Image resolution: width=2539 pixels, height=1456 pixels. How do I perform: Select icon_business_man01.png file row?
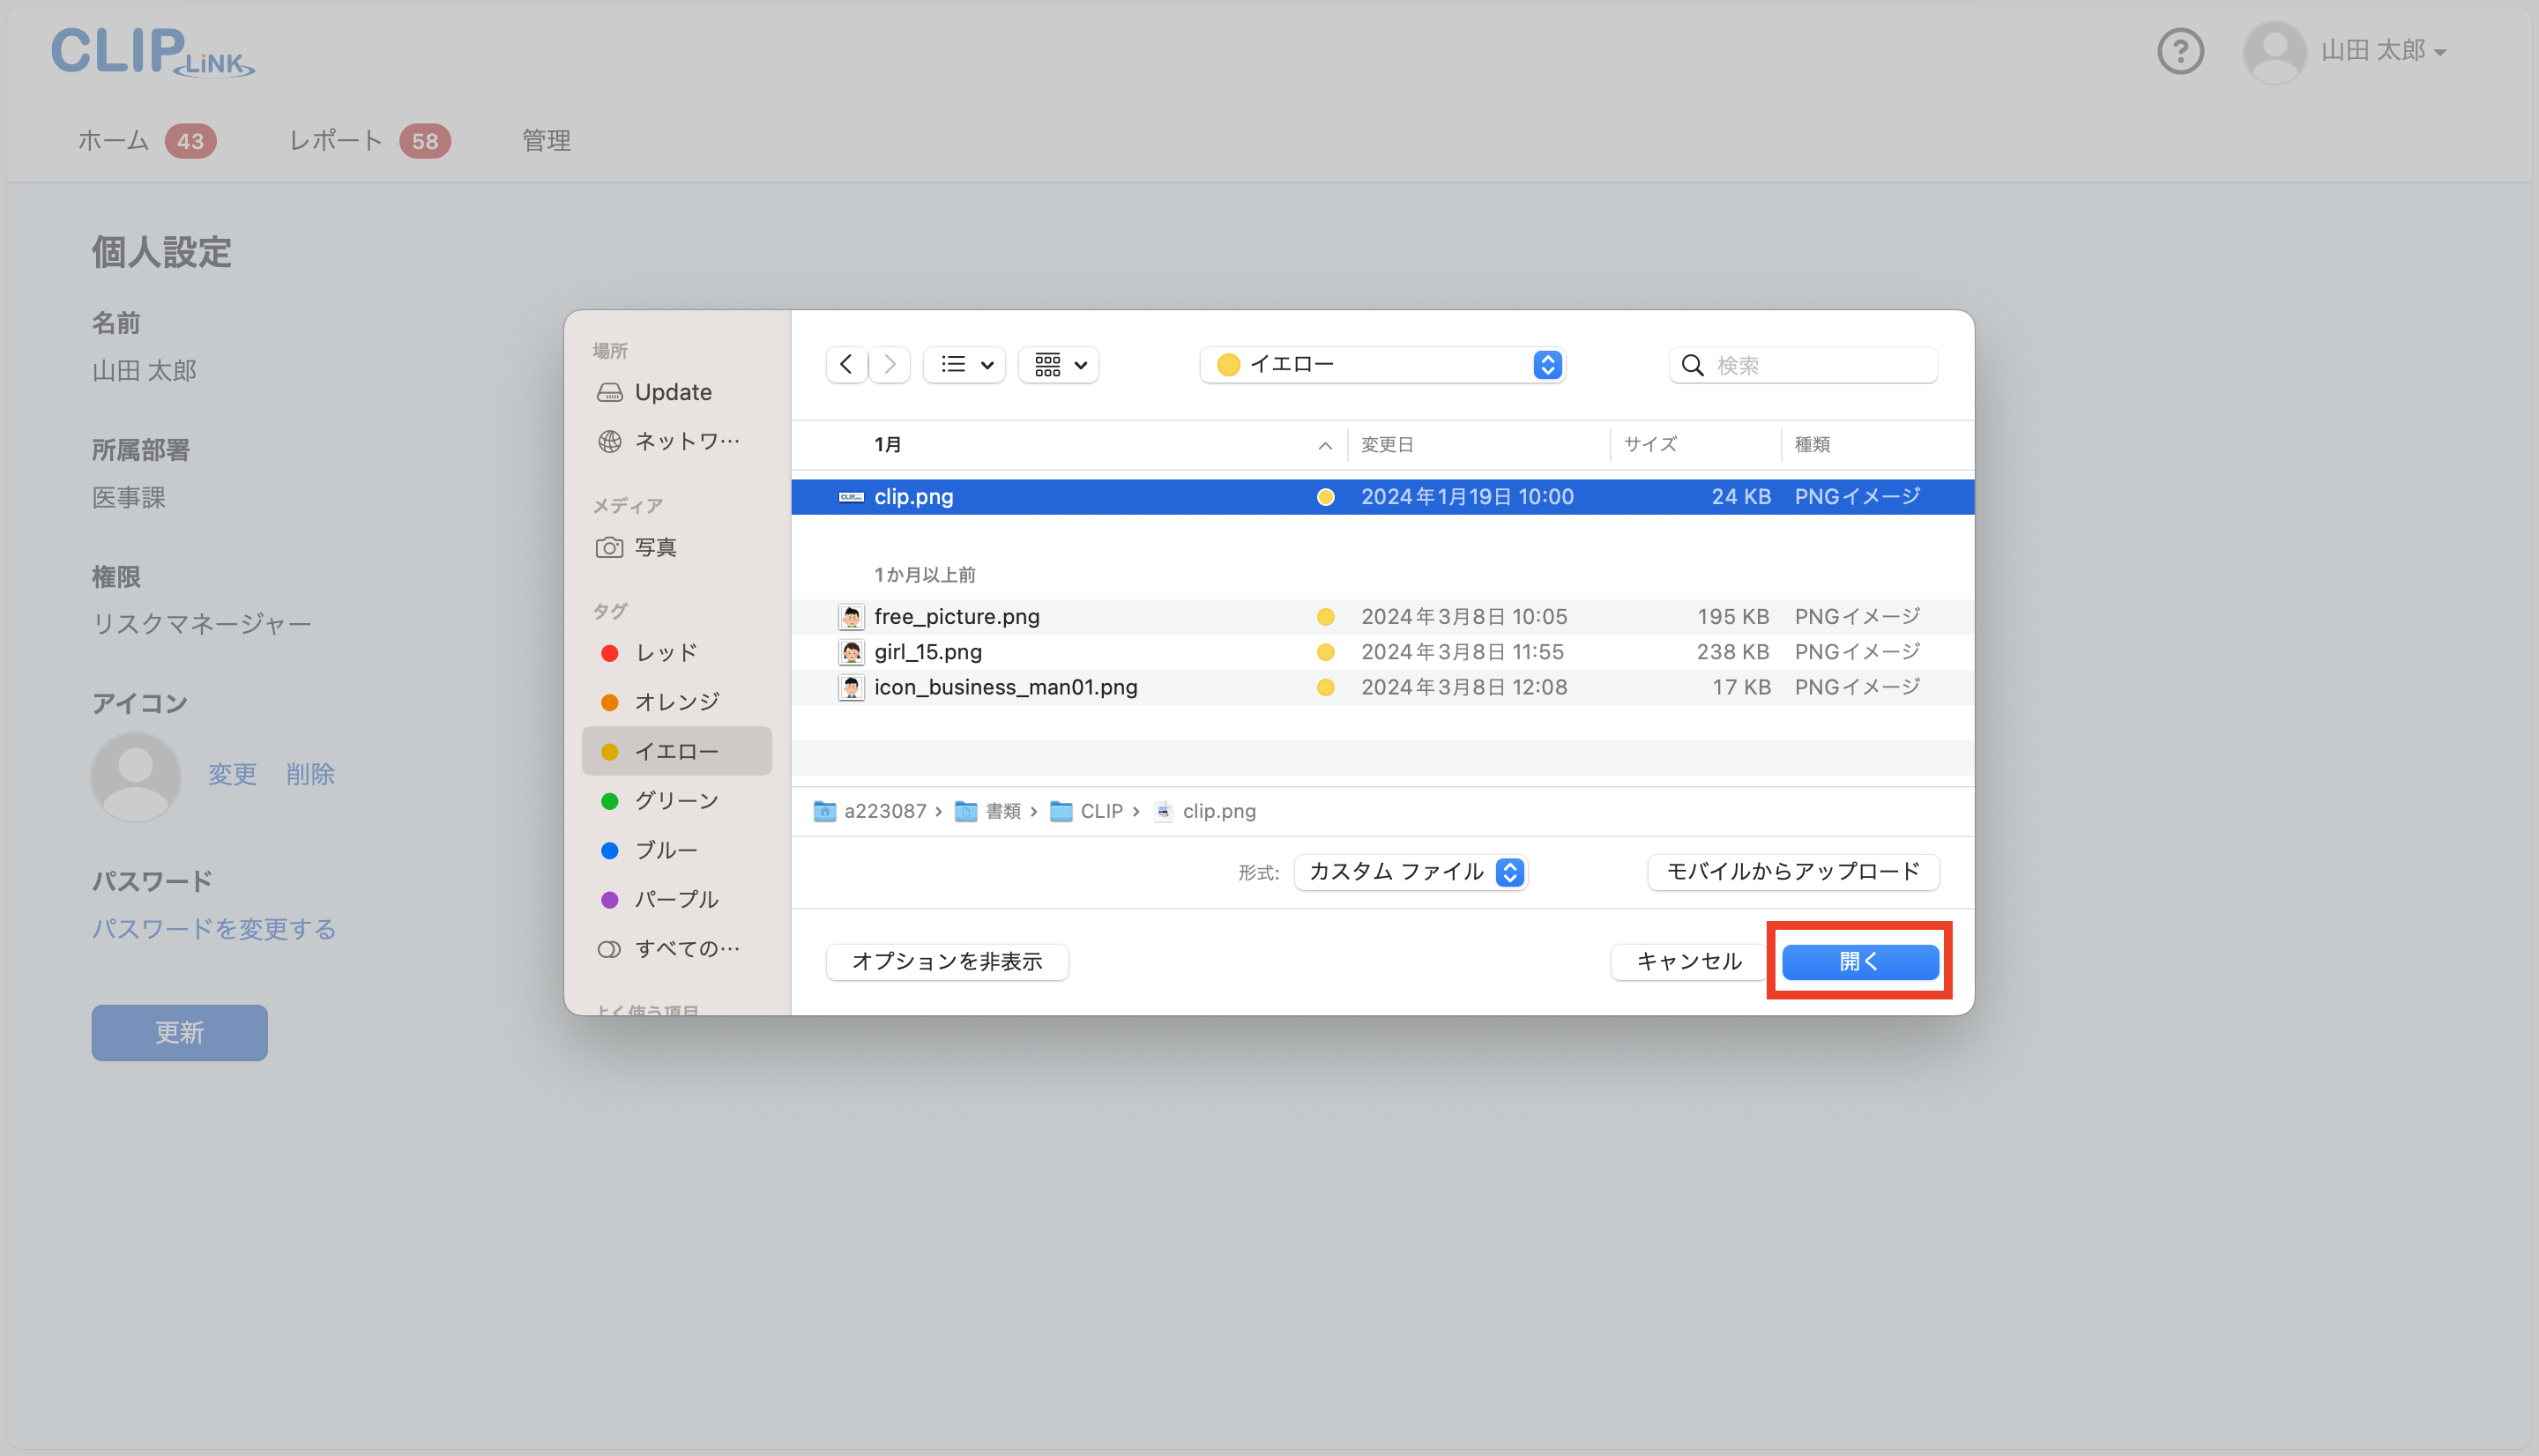pos(1005,687)
